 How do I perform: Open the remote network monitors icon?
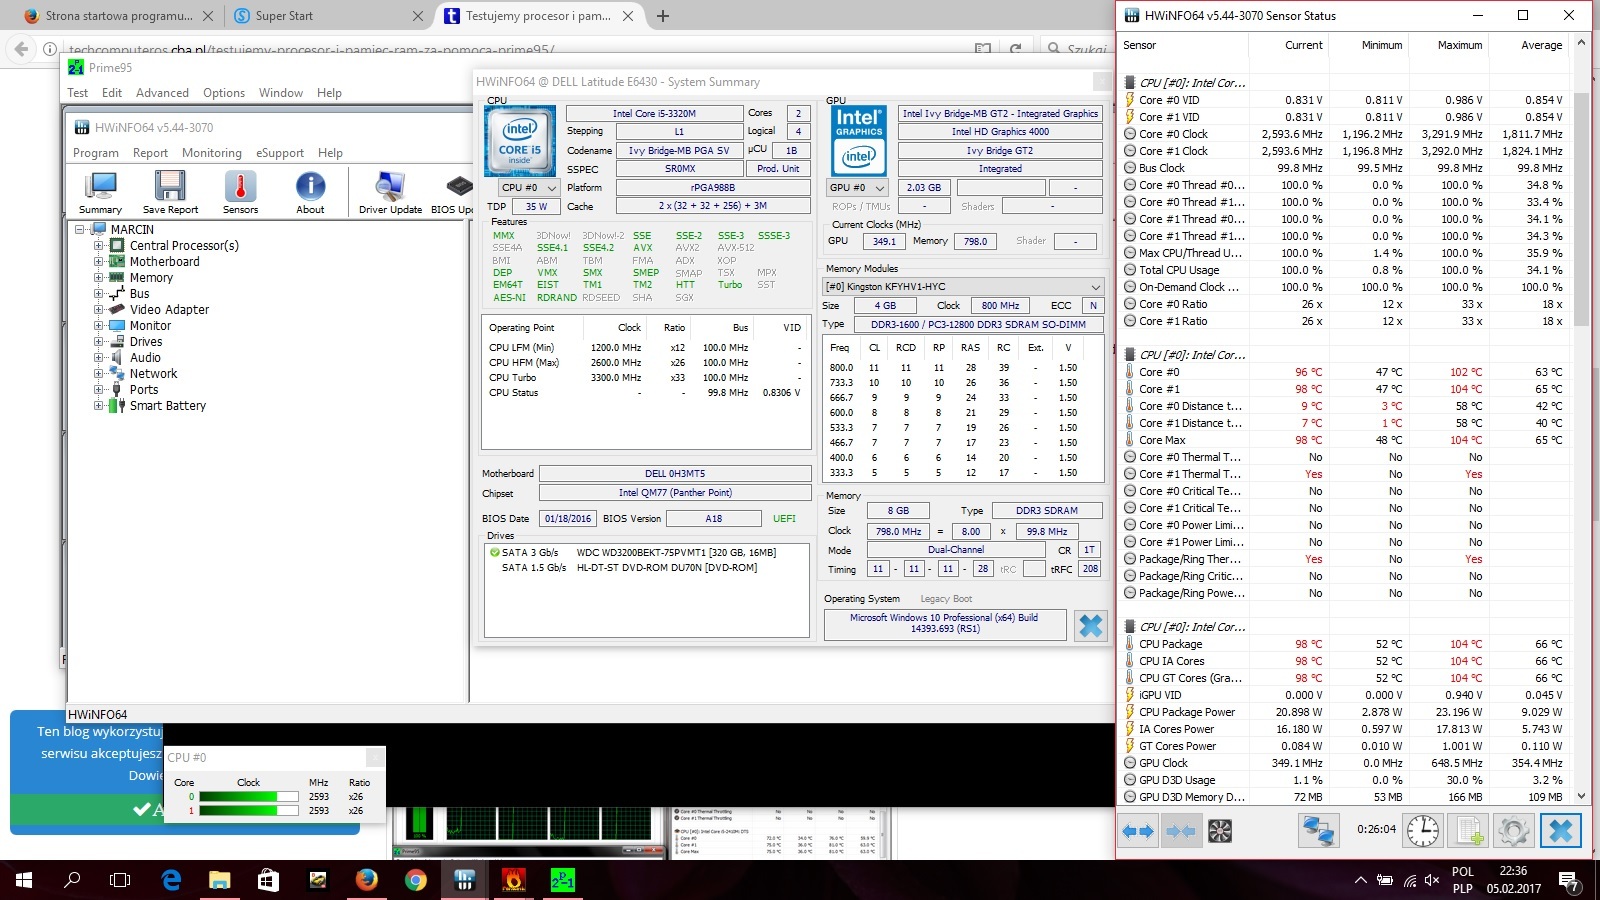click(x=1318, y=831)
